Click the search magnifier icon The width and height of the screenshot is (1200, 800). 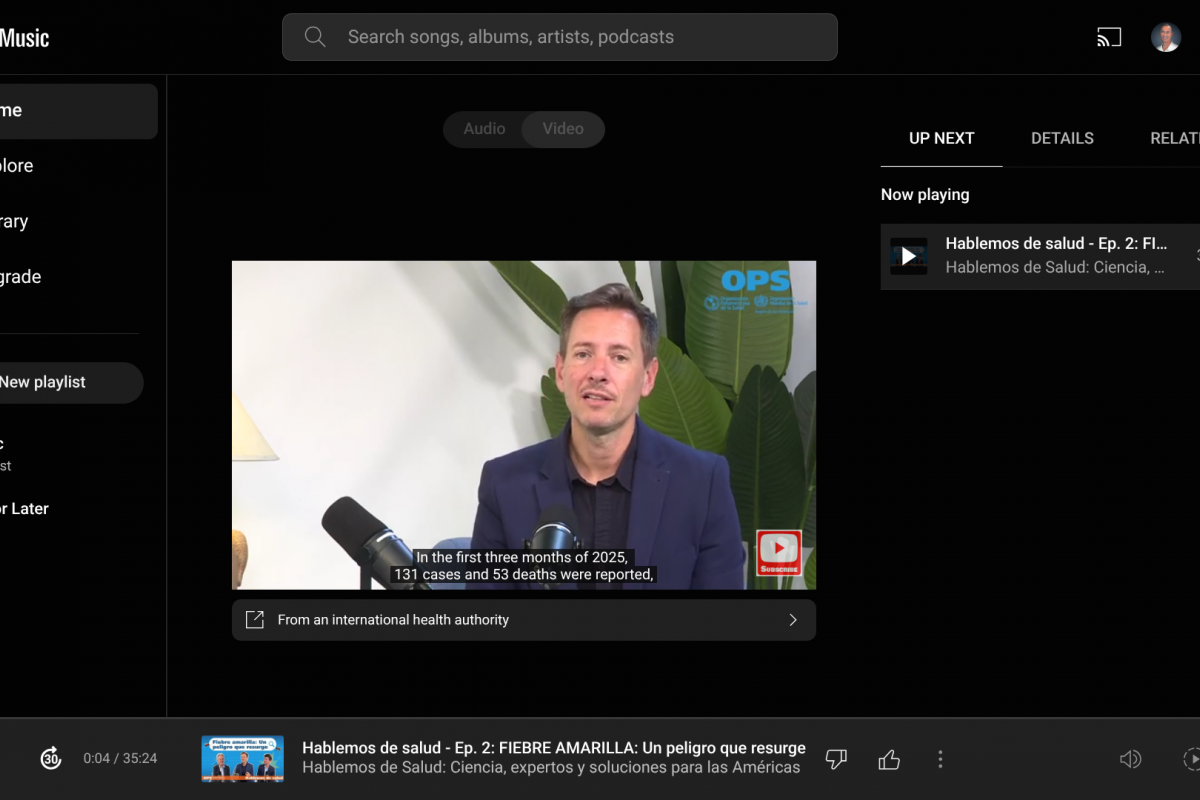pos(315,37)
